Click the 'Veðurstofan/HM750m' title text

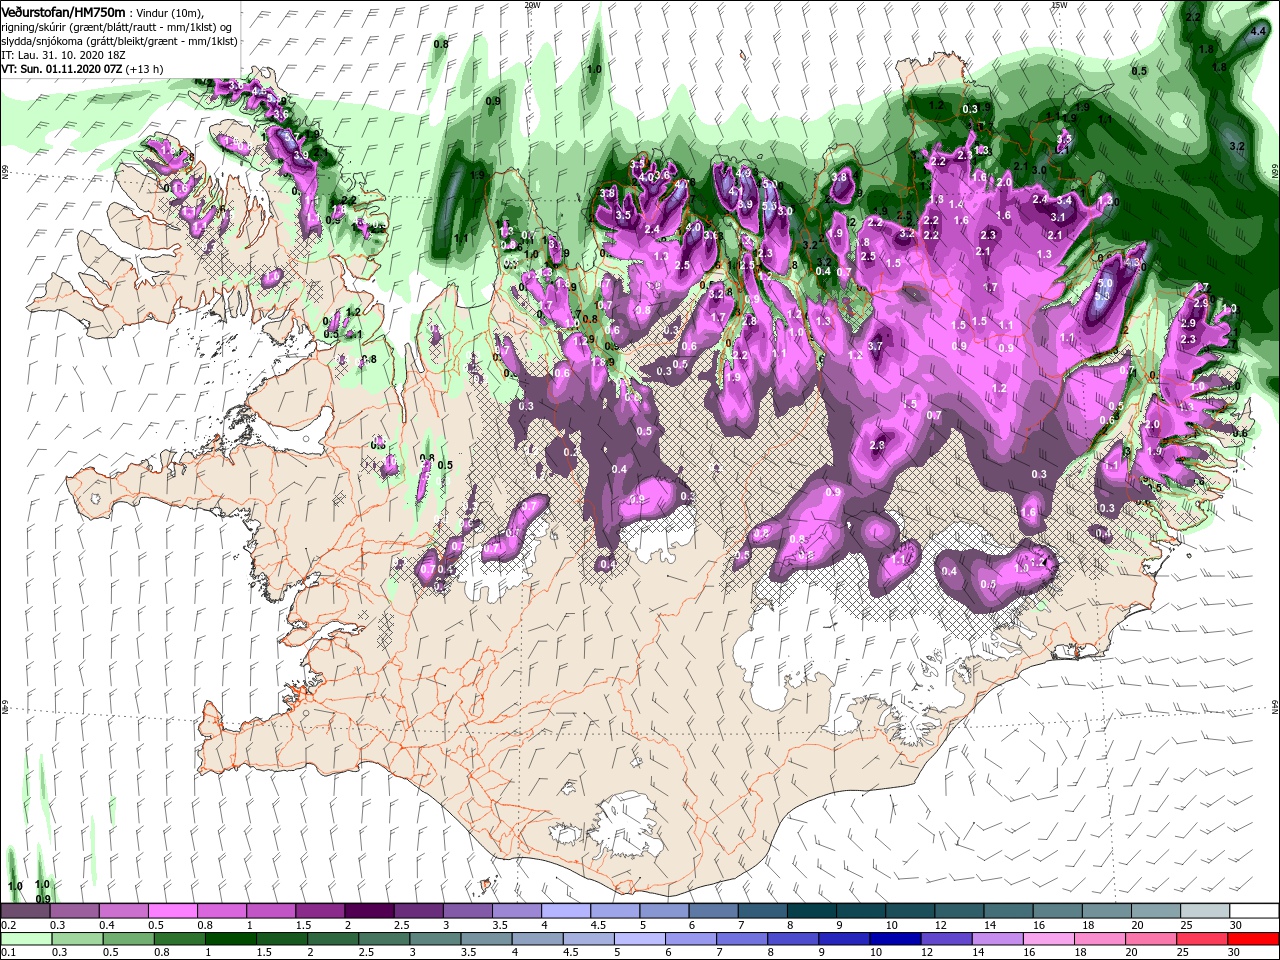[63, 11]
